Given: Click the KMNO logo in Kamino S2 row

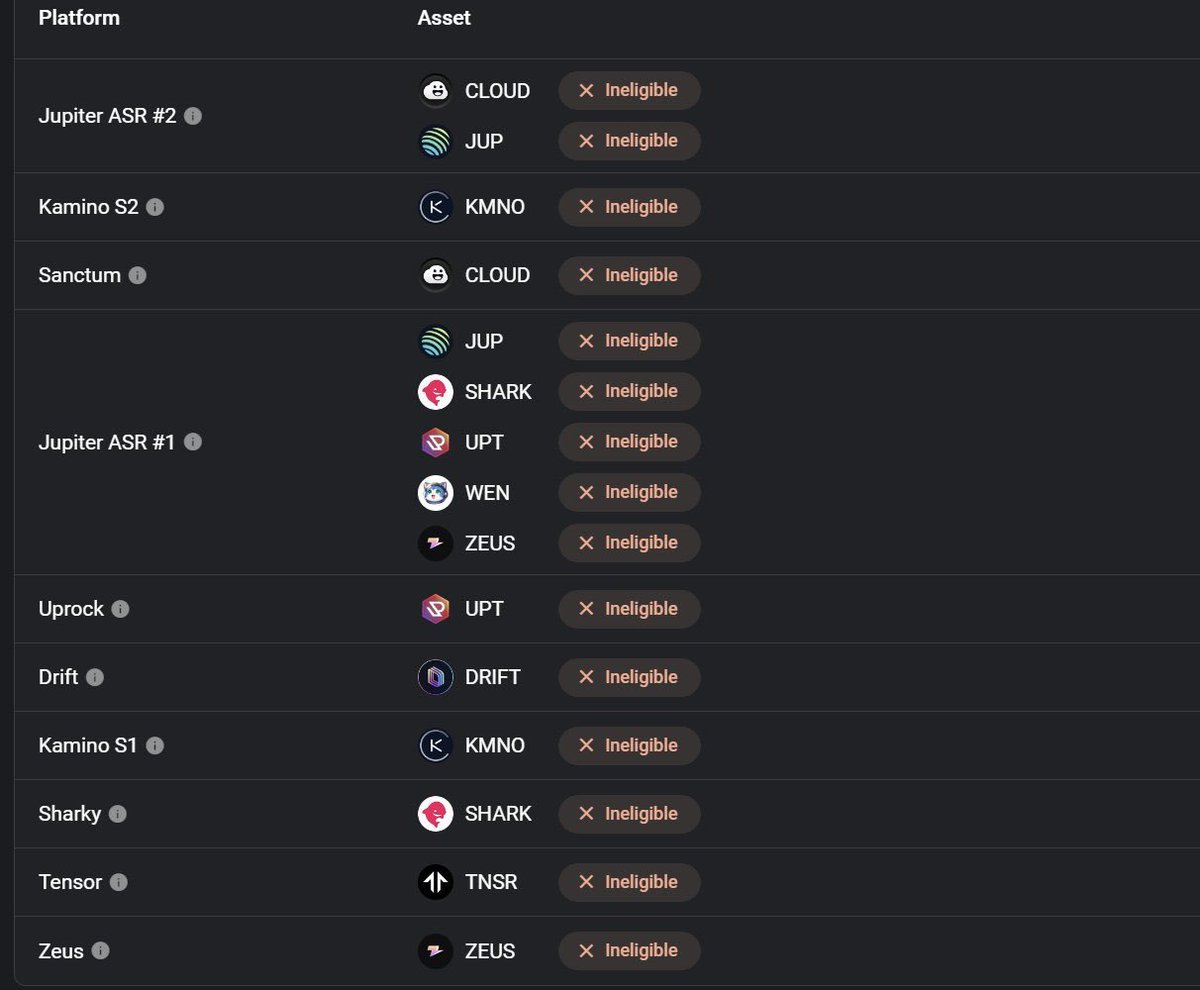Looking at the screenshot, I should 435,207.
